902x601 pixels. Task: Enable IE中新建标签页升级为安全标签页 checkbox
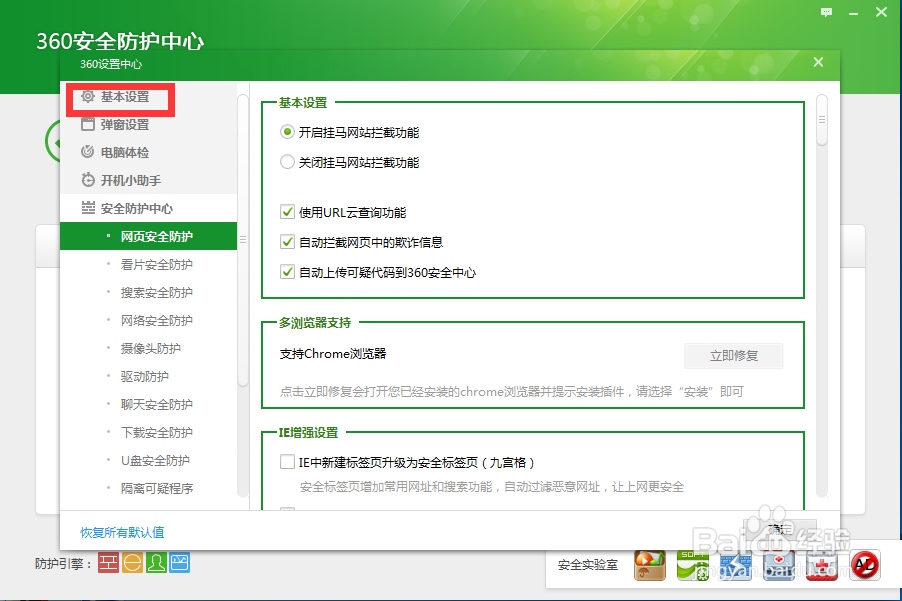[287, 462]
